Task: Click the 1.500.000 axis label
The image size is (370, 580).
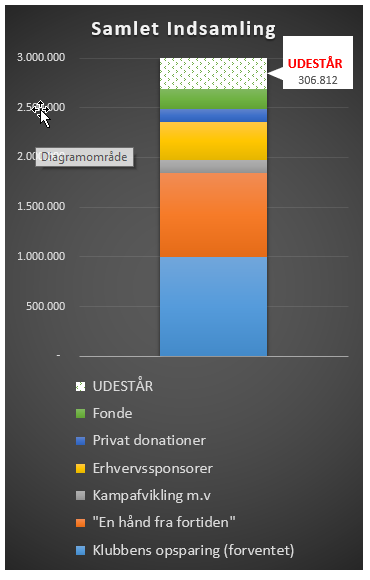Action: (x=41, y=206)
